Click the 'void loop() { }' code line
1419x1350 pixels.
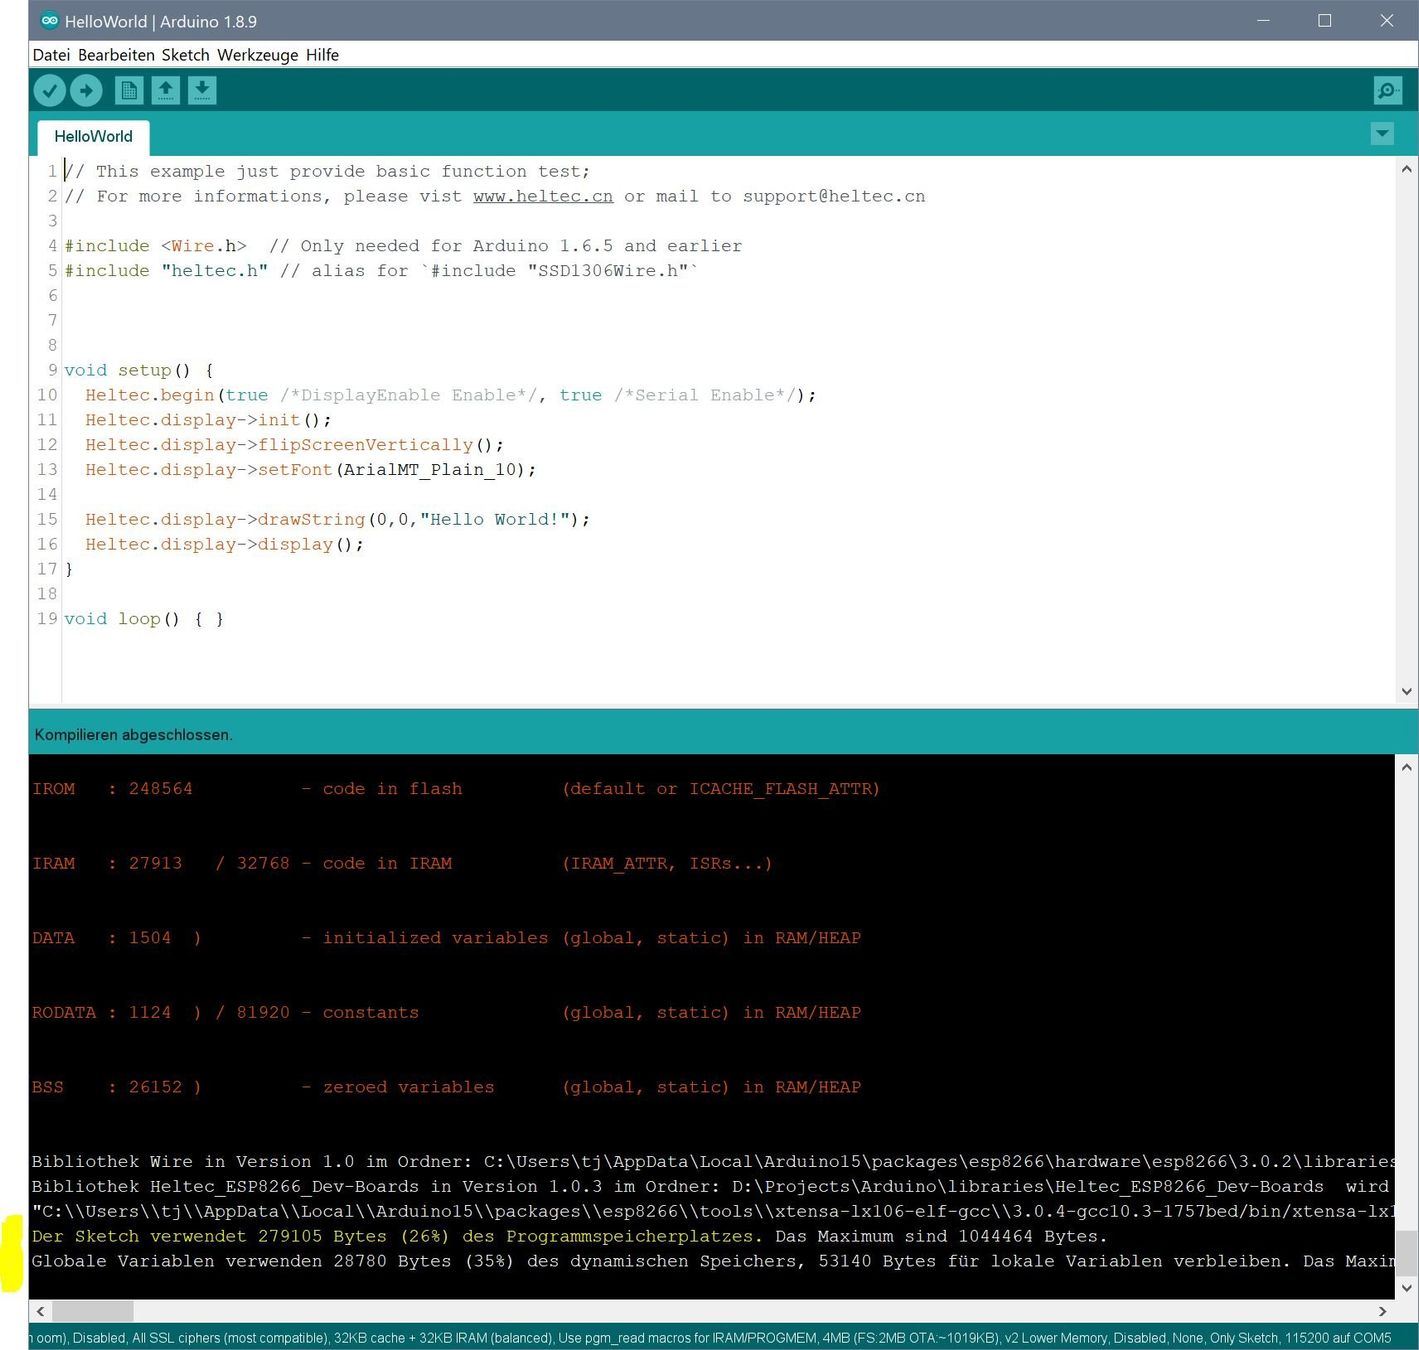tap(144, 619)
